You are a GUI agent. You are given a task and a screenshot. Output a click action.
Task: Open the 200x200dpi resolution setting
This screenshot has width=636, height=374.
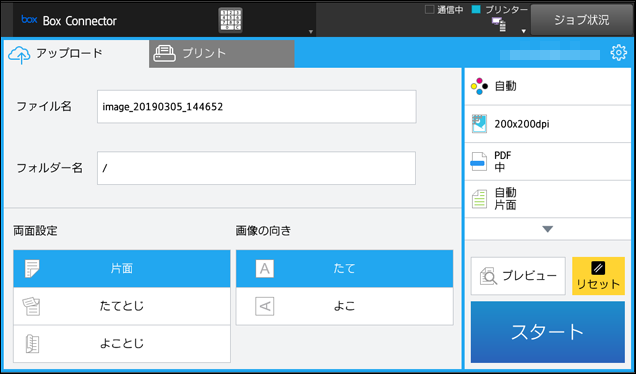click(x=548, y=124)
